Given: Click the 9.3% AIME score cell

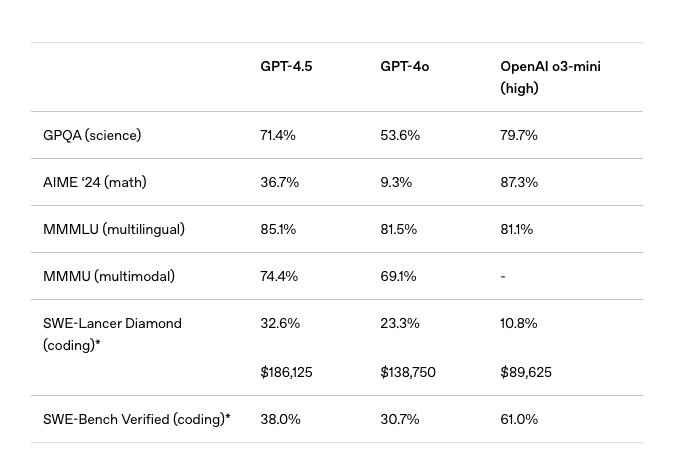Looking at the screenshot, I should tap(396, 182).
